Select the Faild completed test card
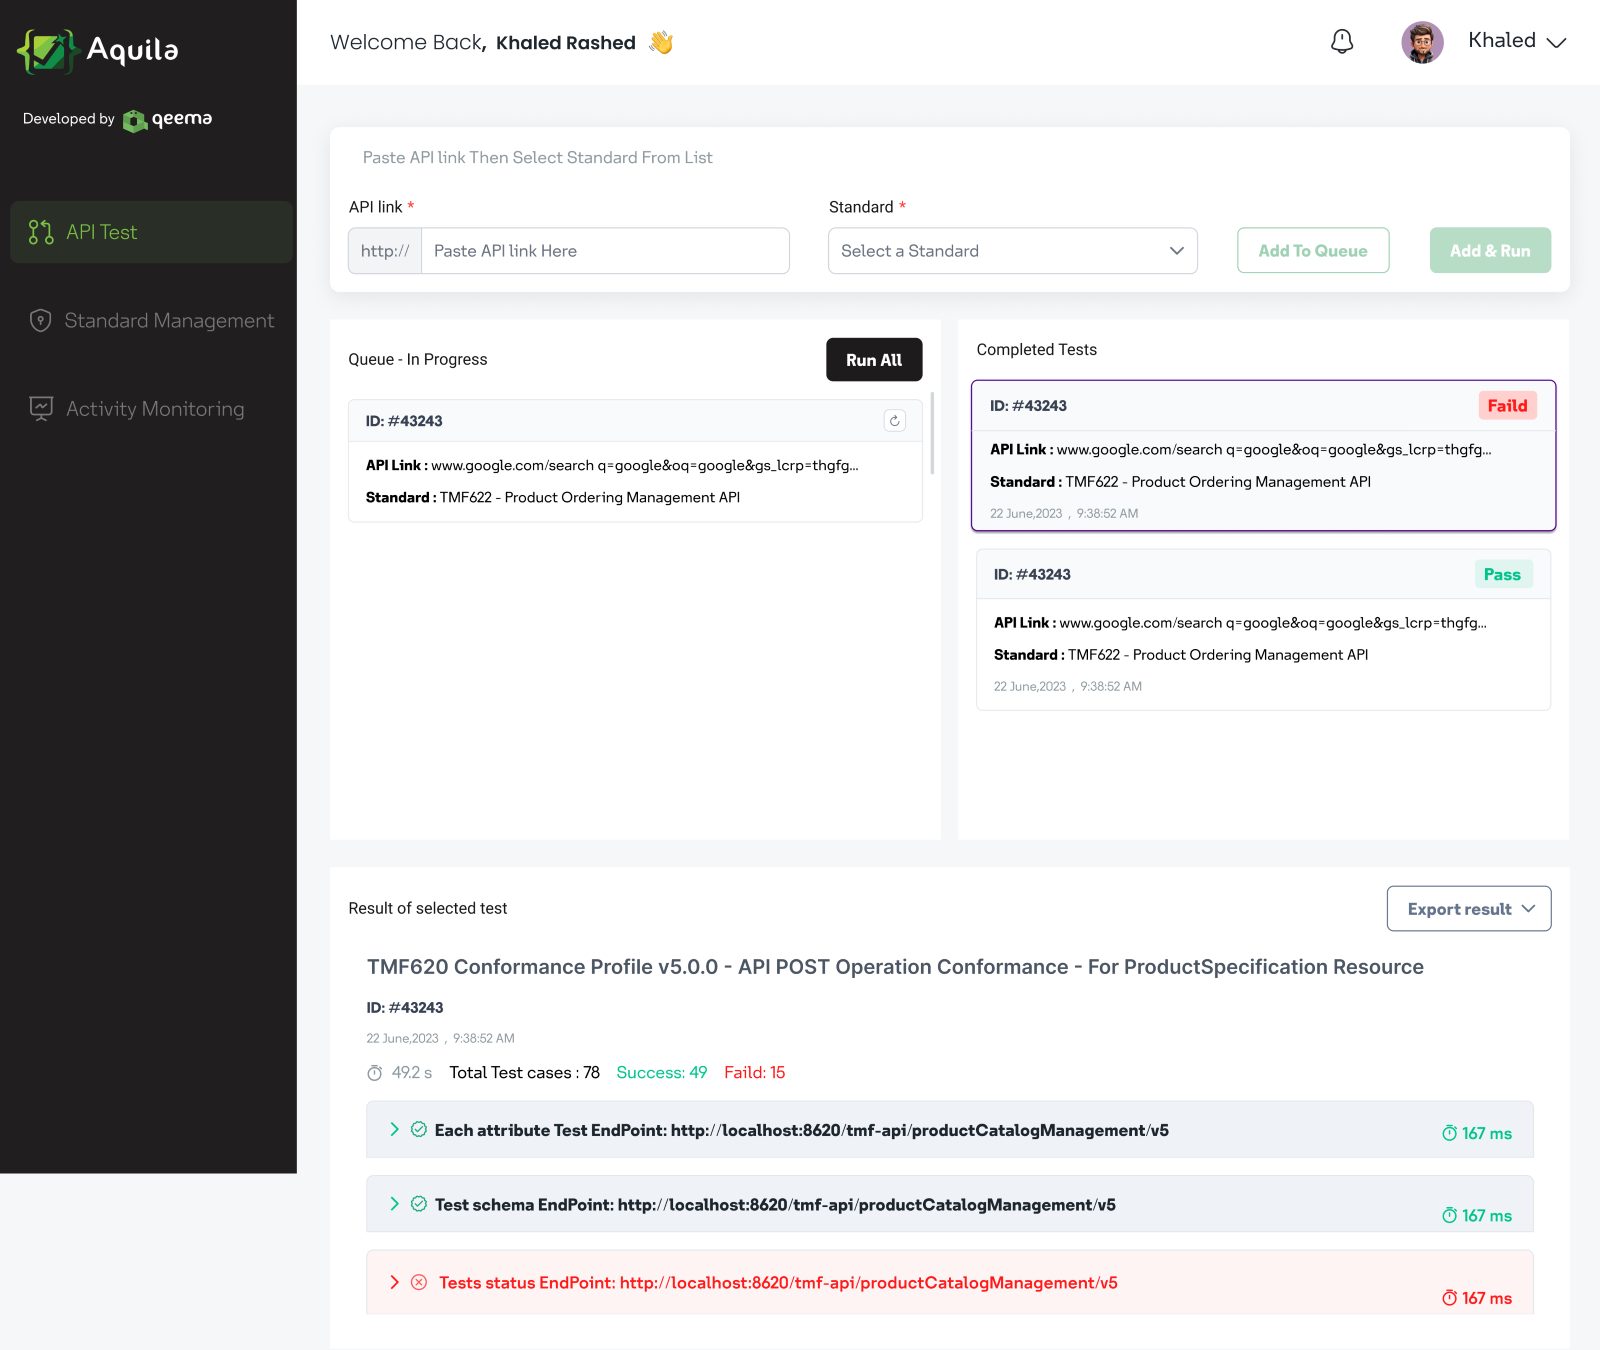 pos(1263,455)
